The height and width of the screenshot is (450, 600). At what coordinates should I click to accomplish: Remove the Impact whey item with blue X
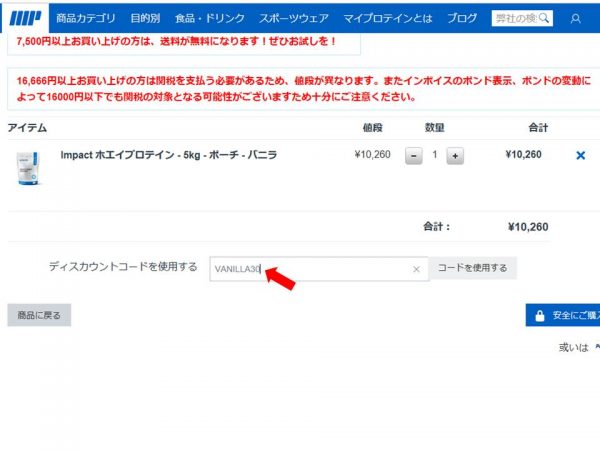[580, 155]
